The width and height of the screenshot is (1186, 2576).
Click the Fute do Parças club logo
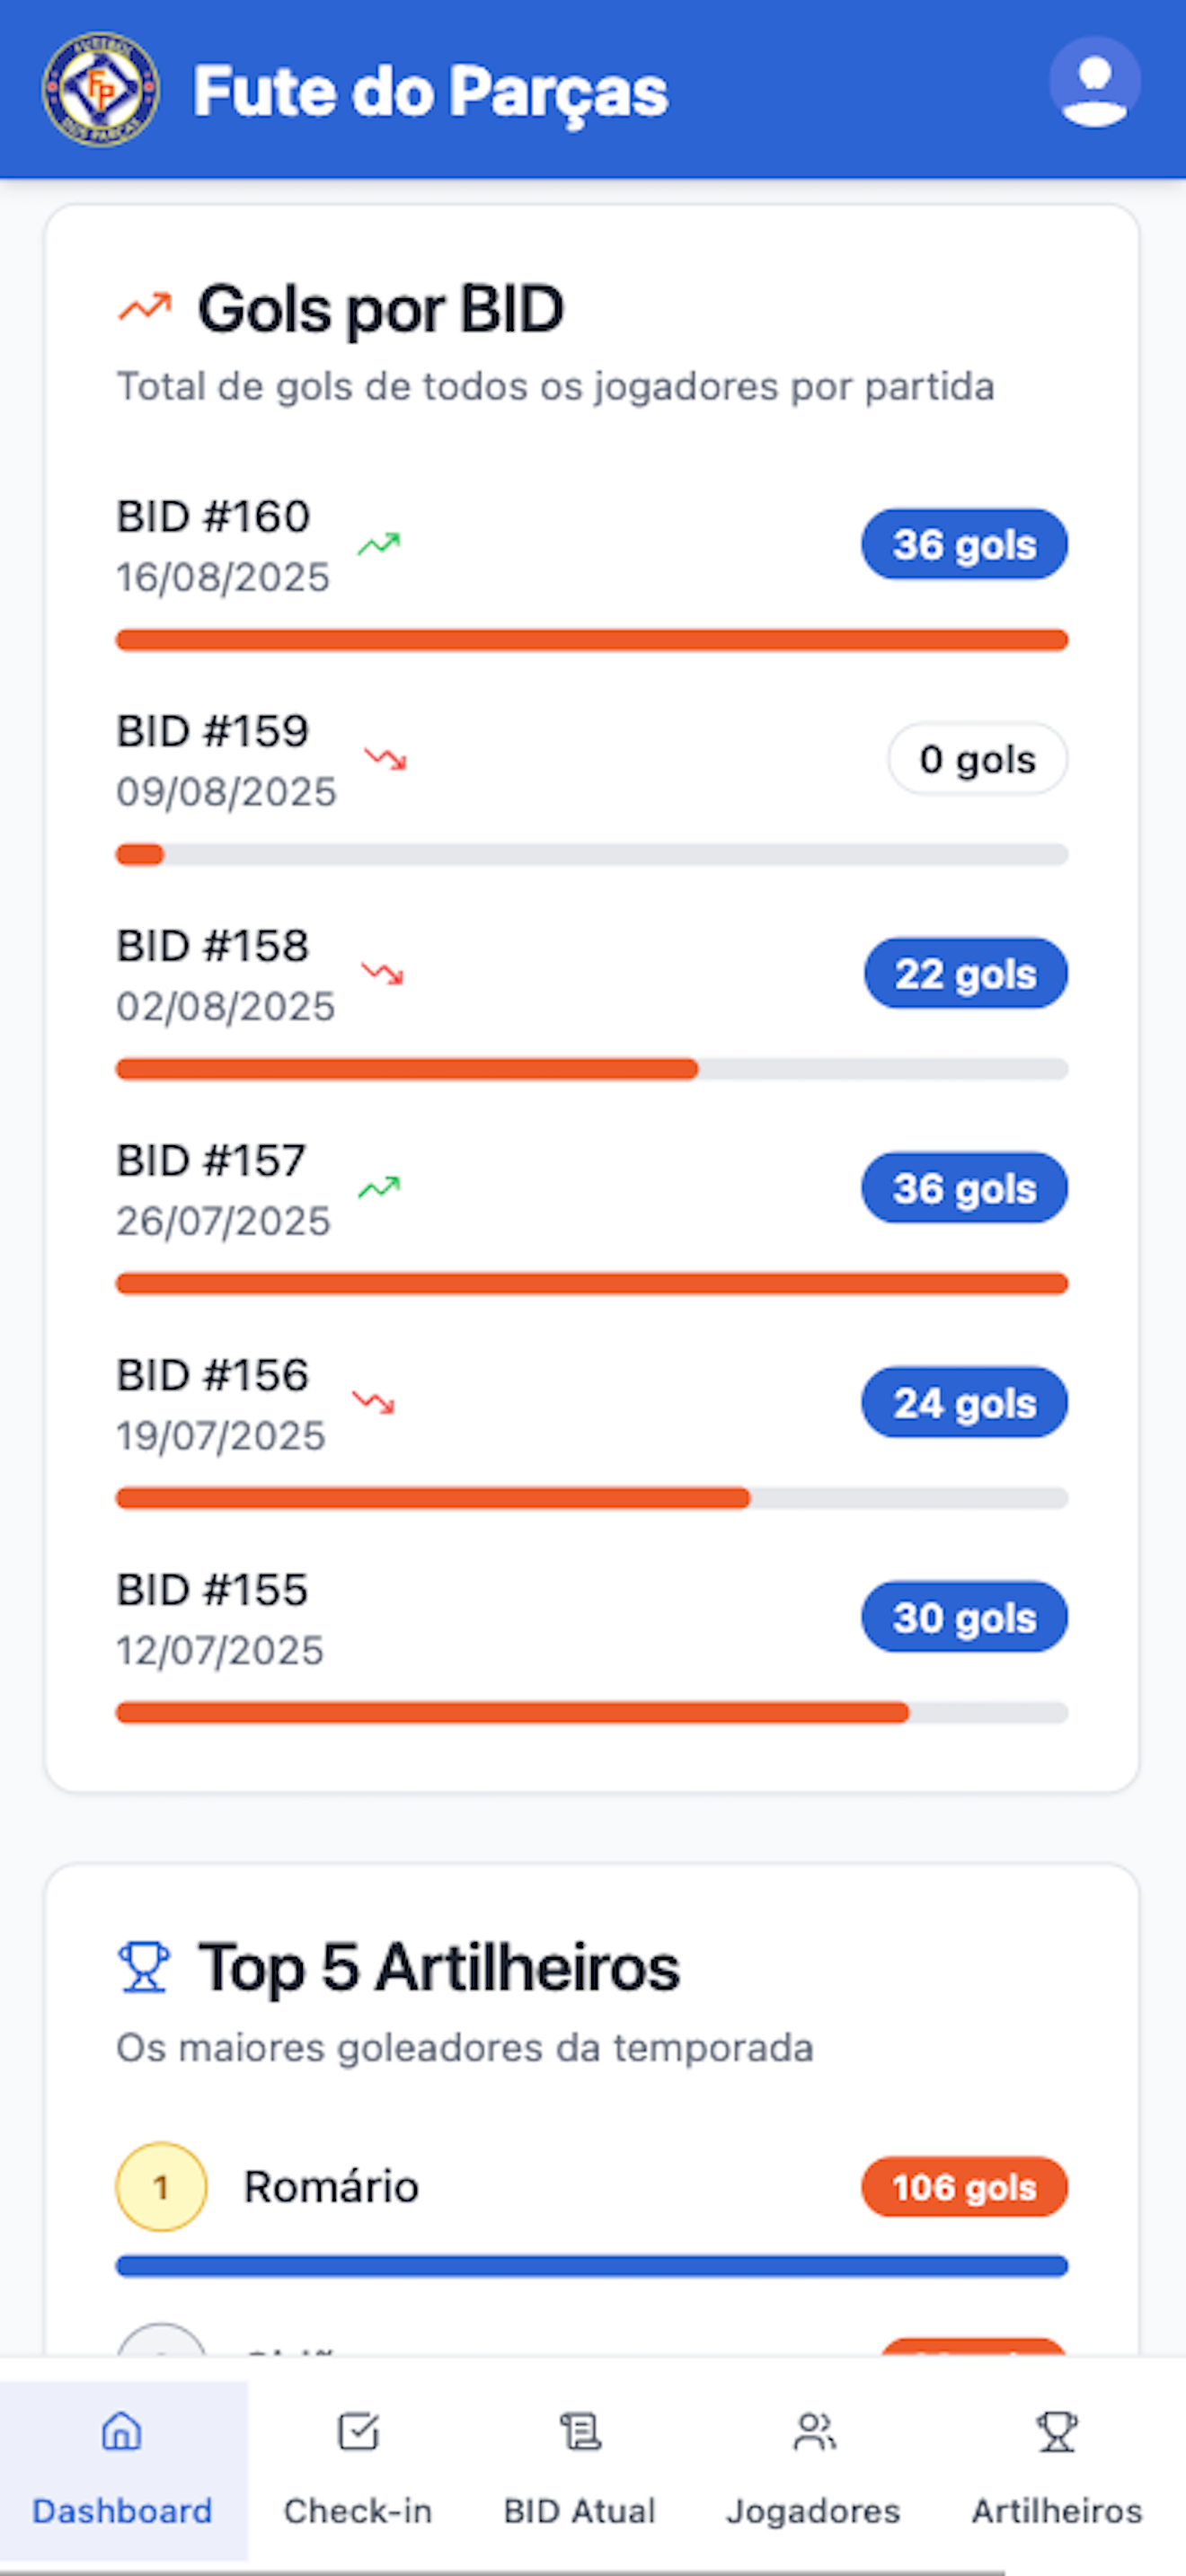100,90
